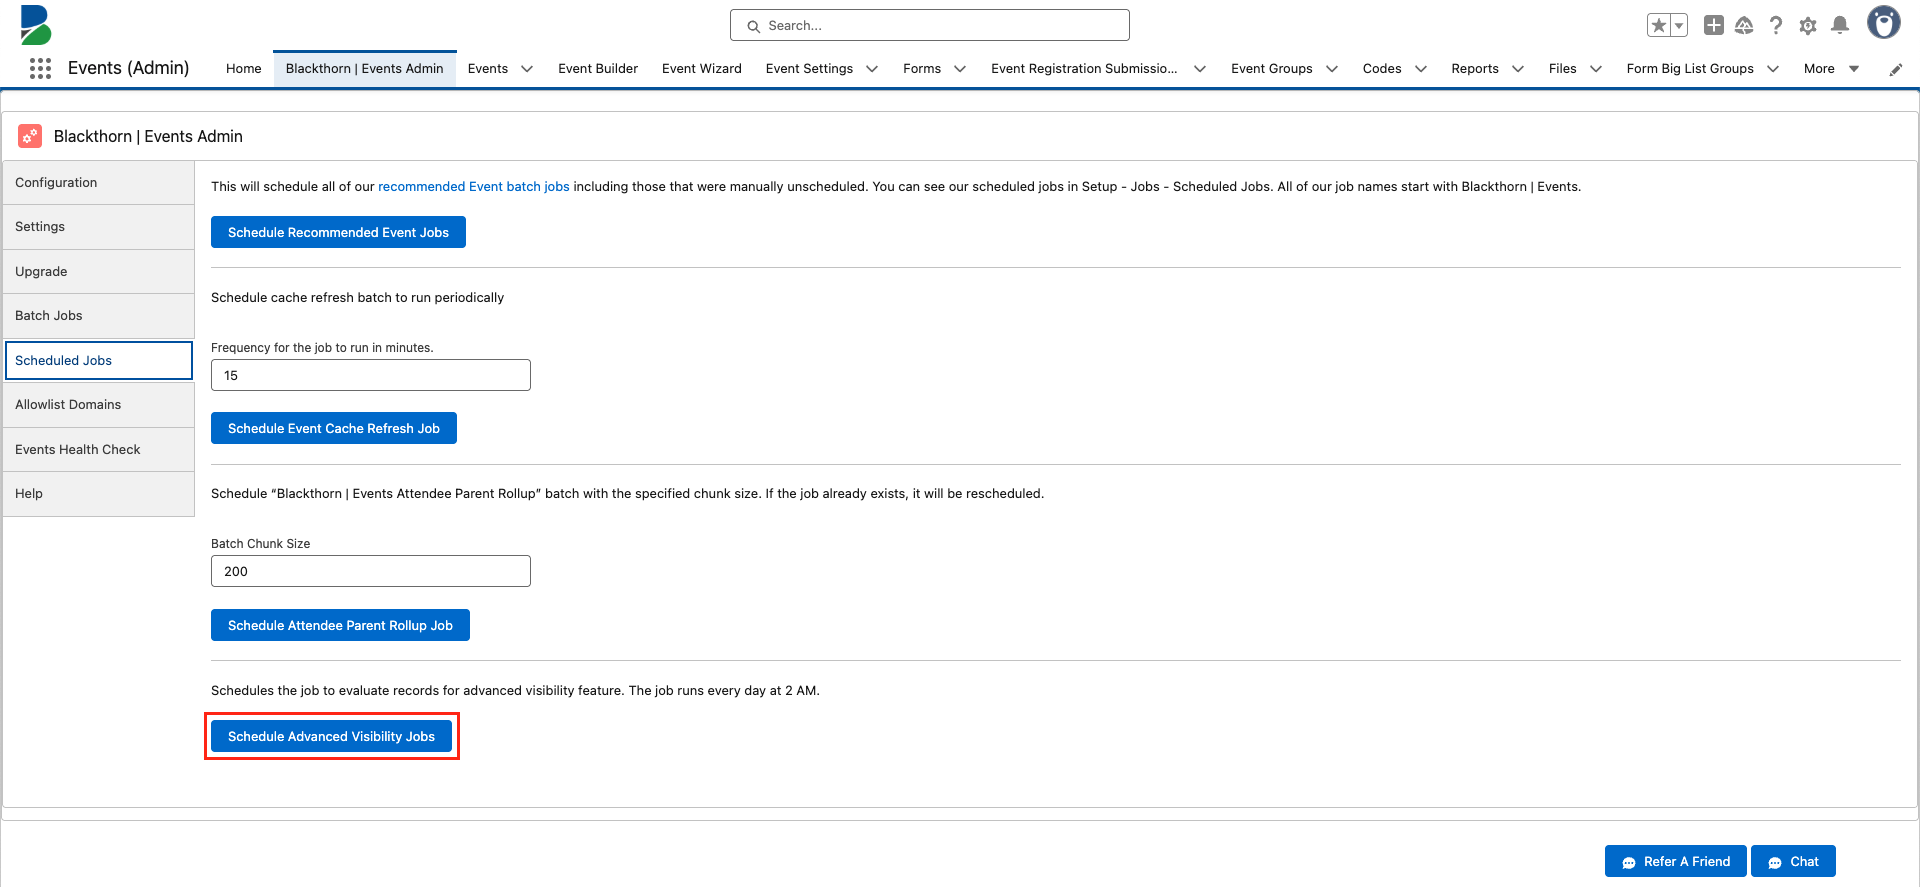
Task: Open the More navigation menu
Action: [x=1831, y=68]
